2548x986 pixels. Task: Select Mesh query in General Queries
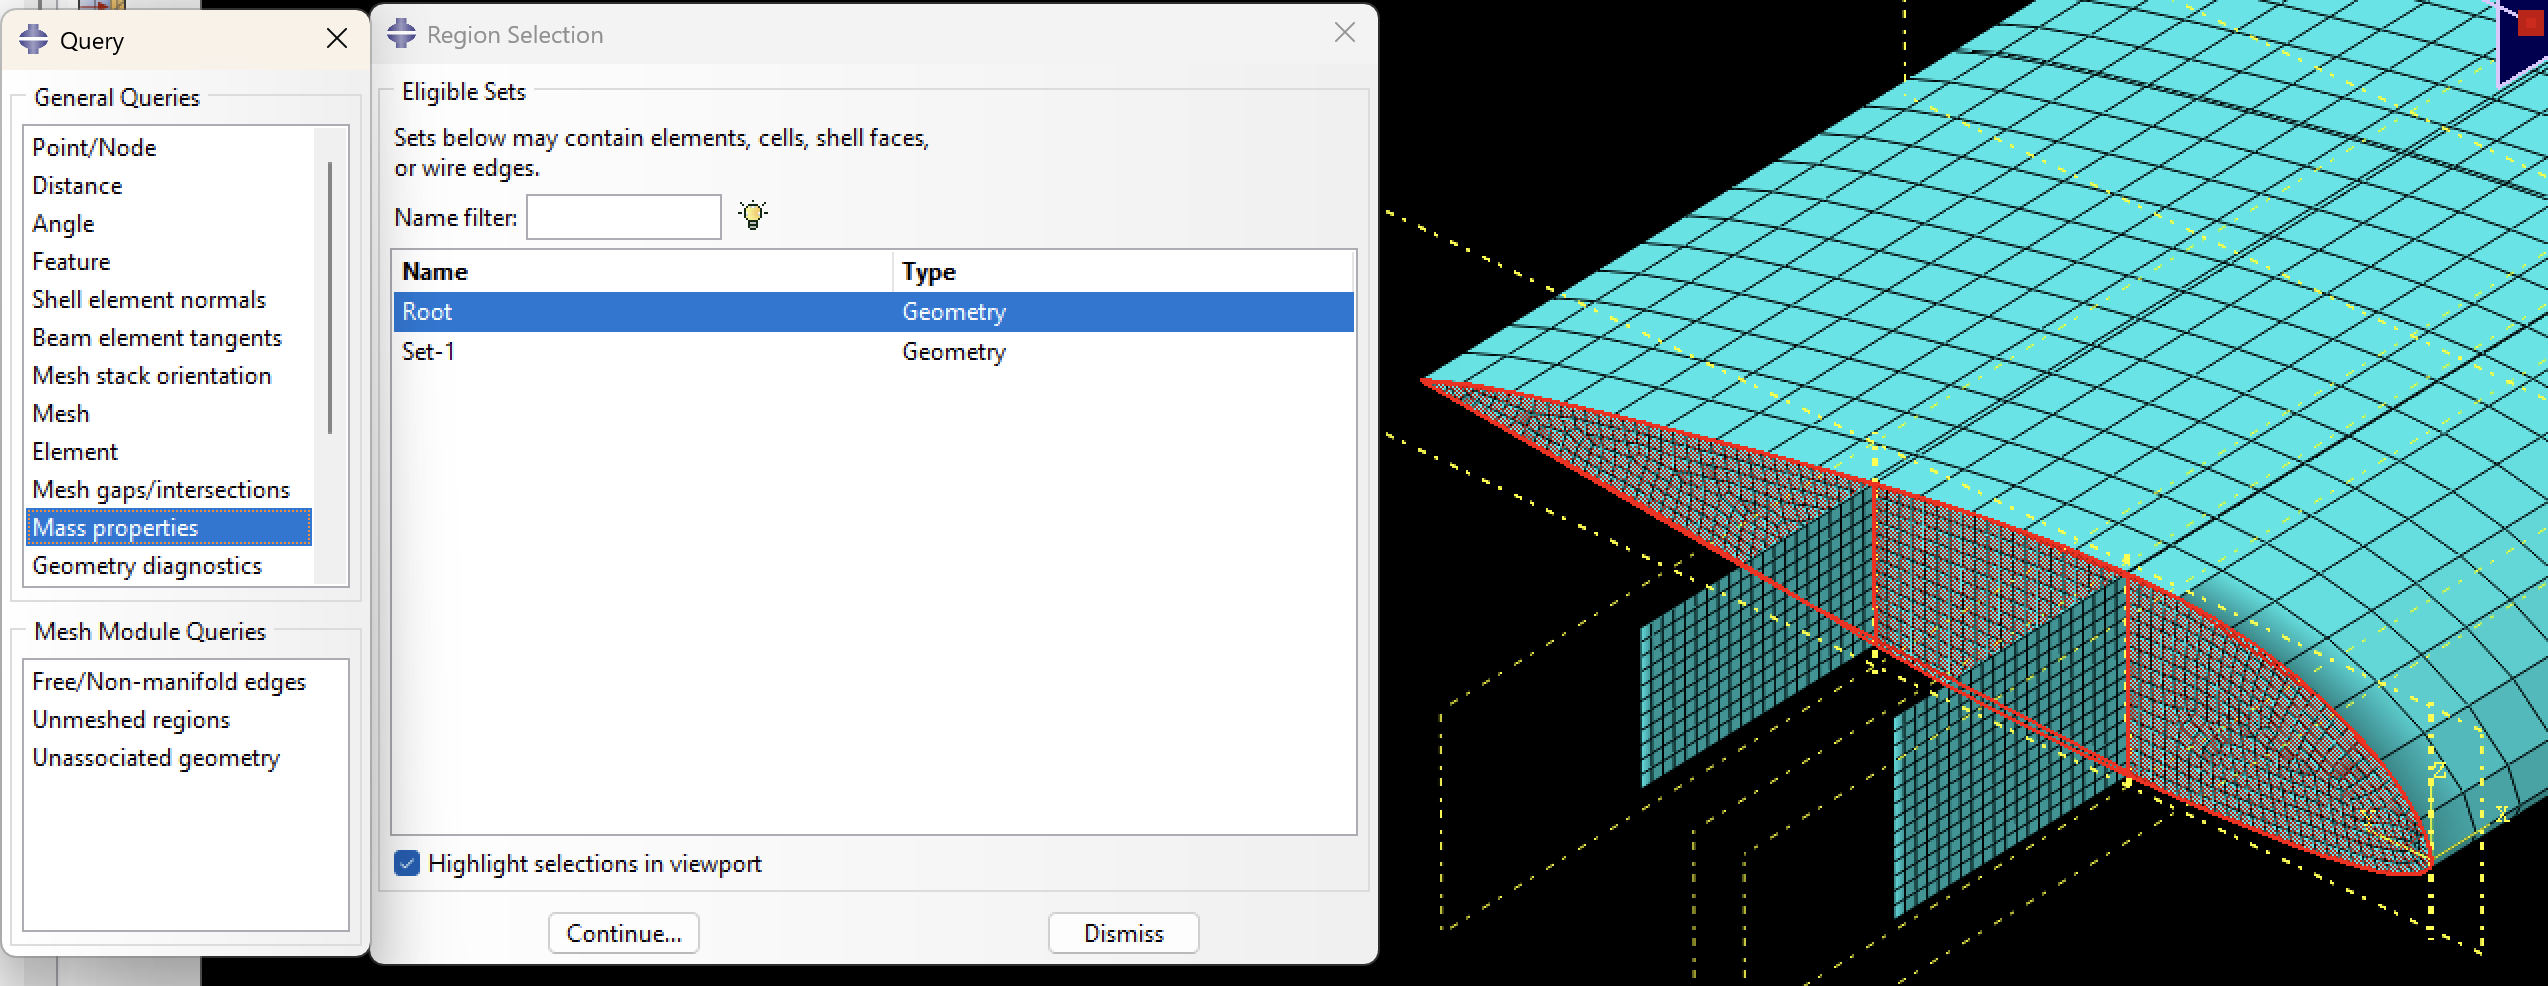point(61,414)
